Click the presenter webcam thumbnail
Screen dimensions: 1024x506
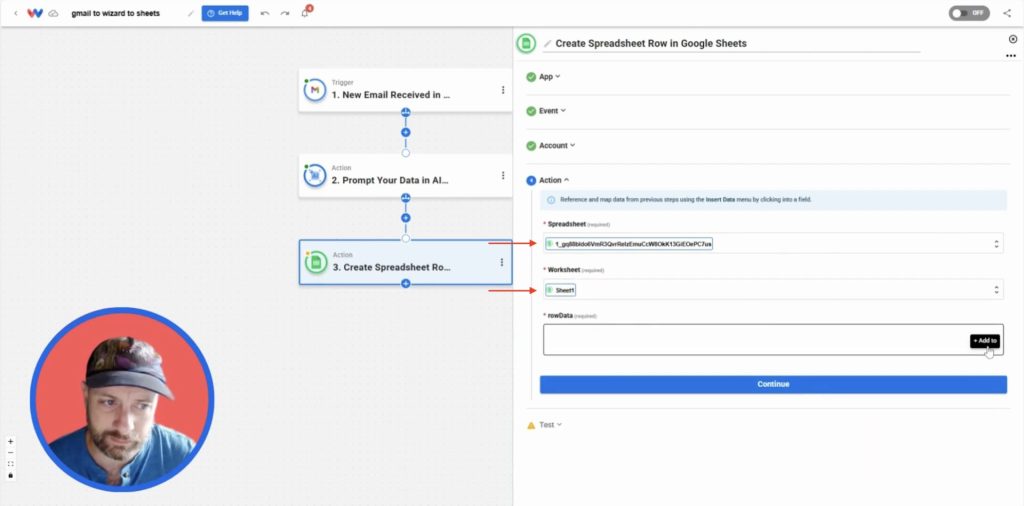point(122,400)
